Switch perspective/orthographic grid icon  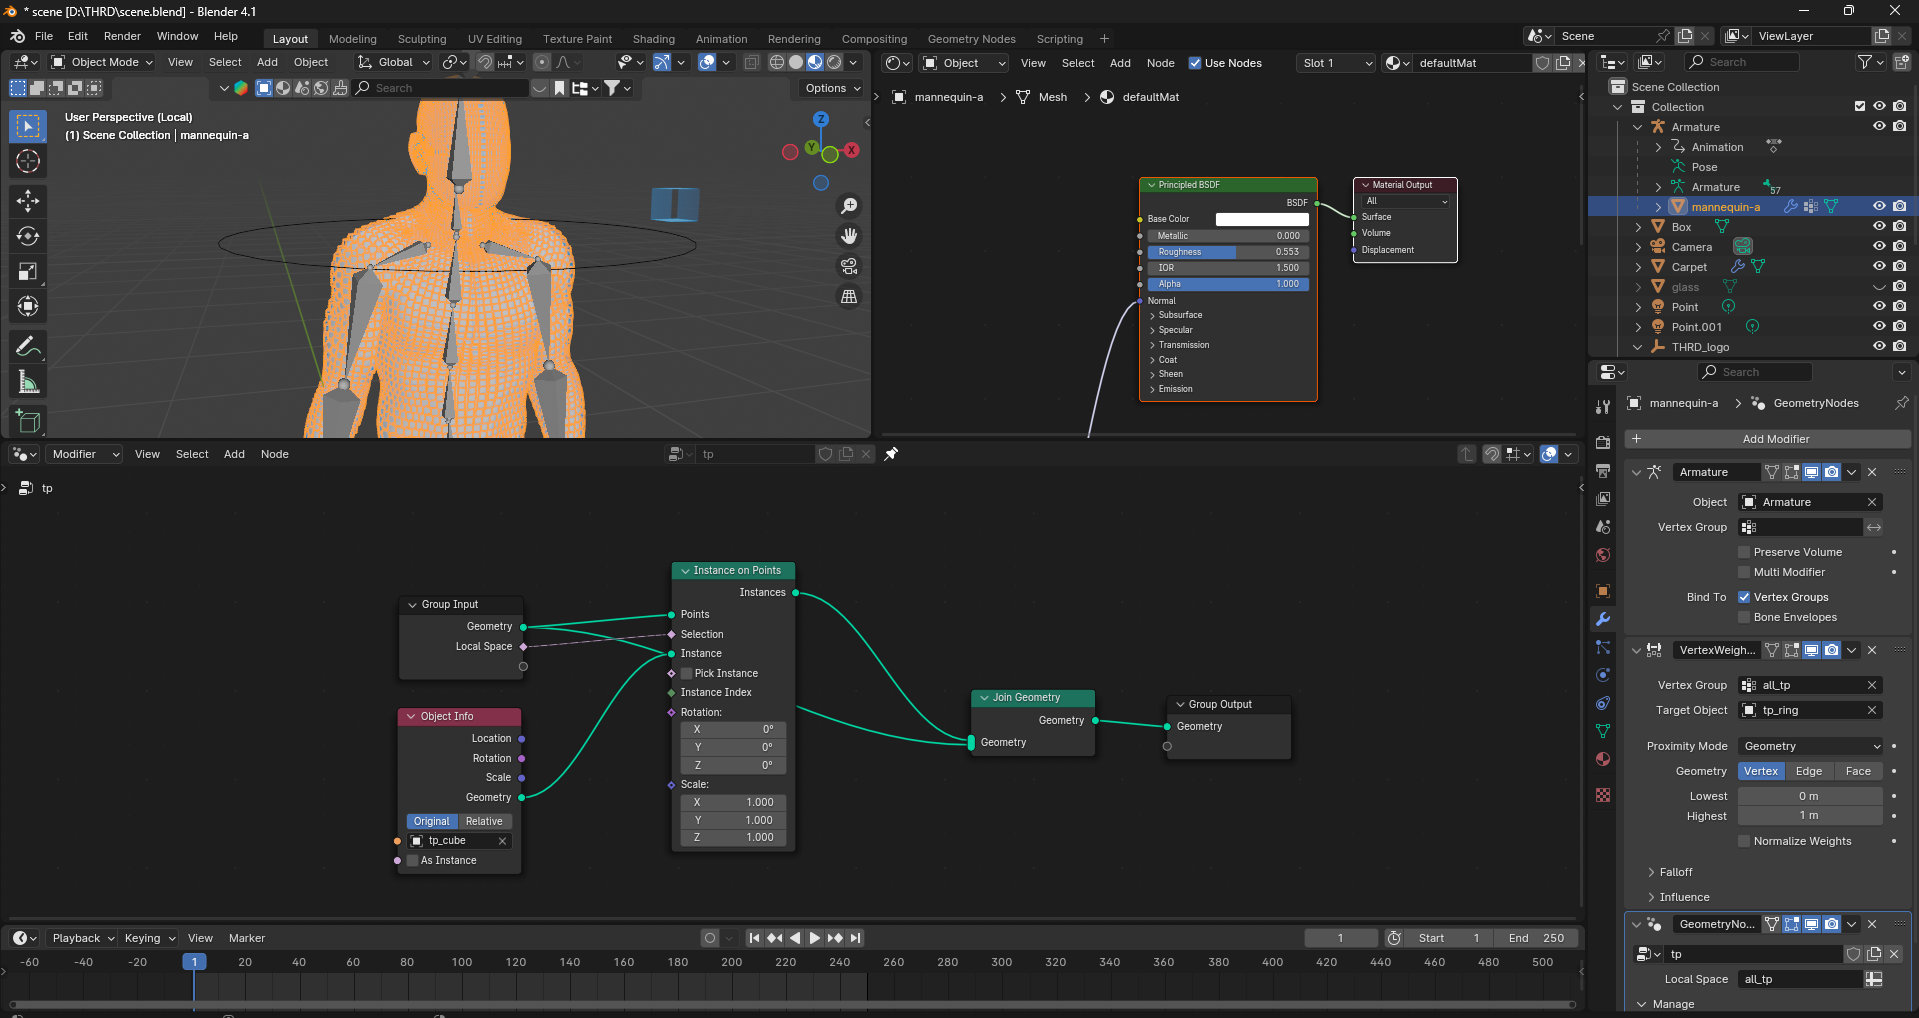pos(849,296)
